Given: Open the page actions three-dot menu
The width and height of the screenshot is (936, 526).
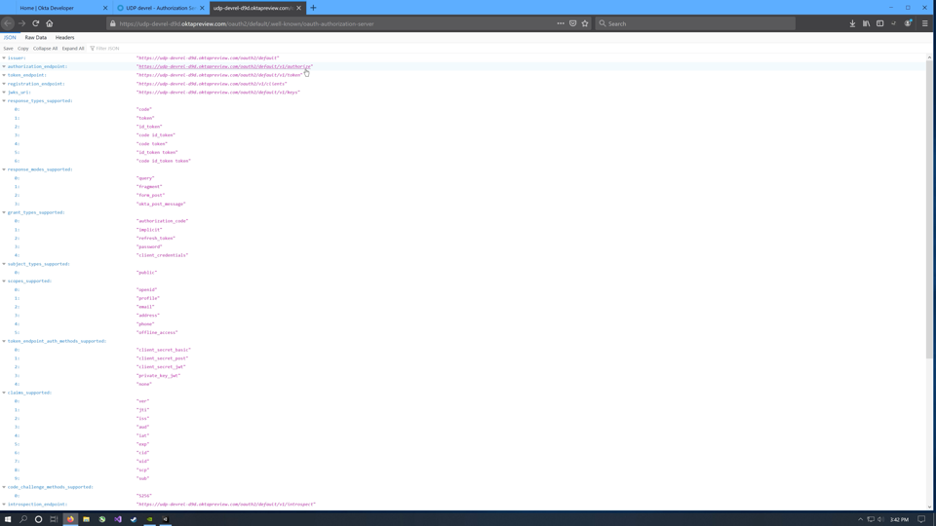Looking at the screenshot, I should coord(560,23).
